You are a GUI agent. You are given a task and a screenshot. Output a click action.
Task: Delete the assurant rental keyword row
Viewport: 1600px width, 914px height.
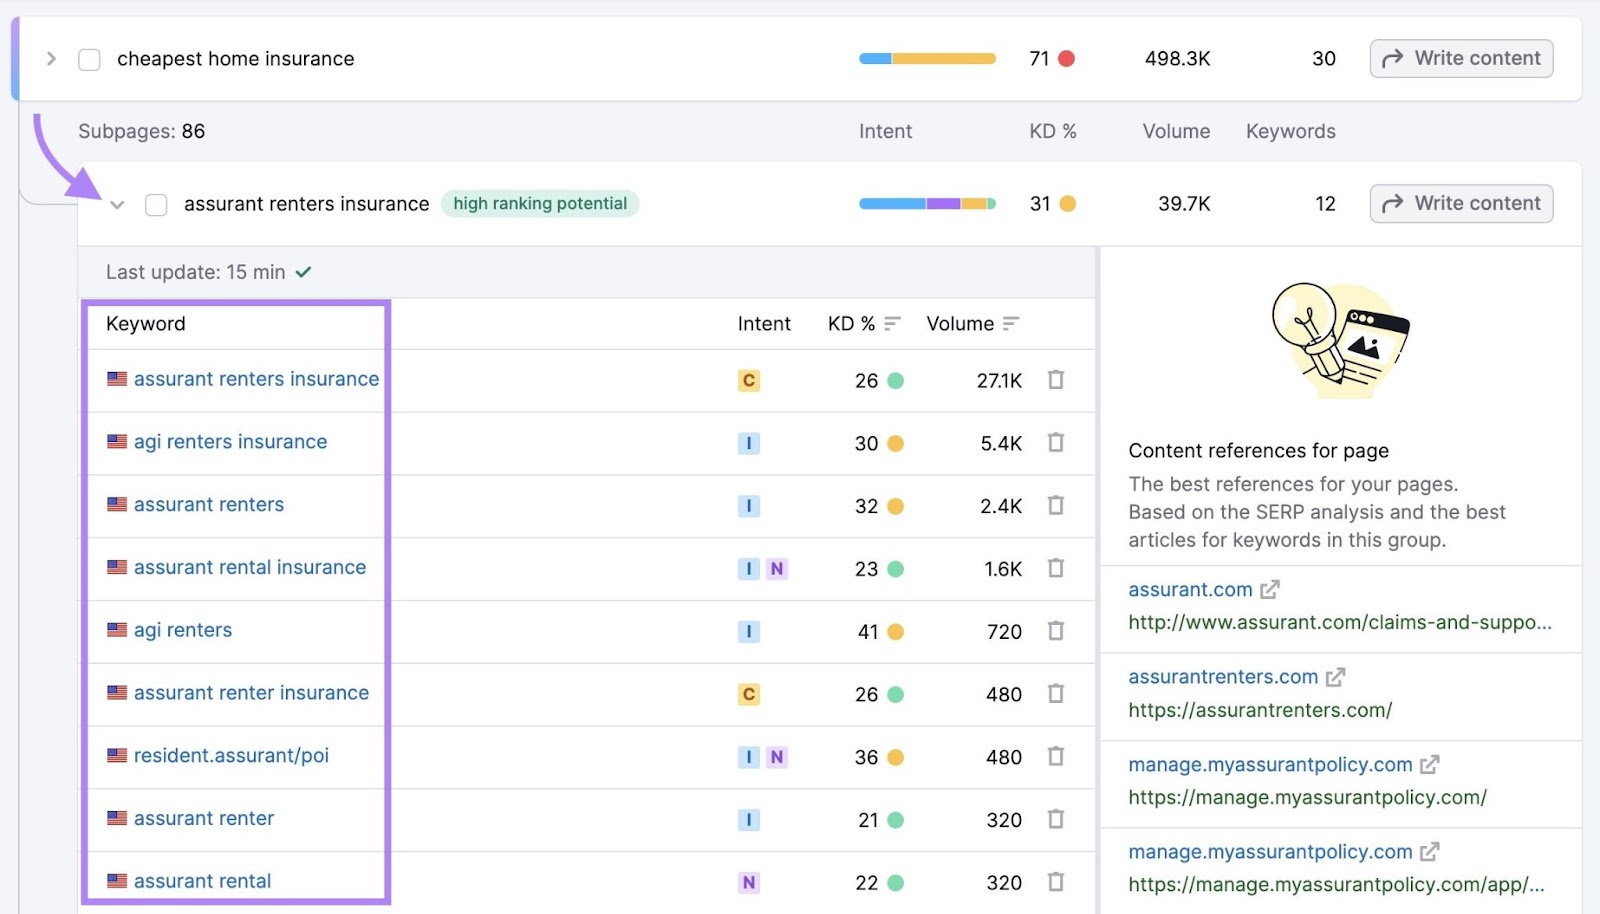coord(1055,882)
